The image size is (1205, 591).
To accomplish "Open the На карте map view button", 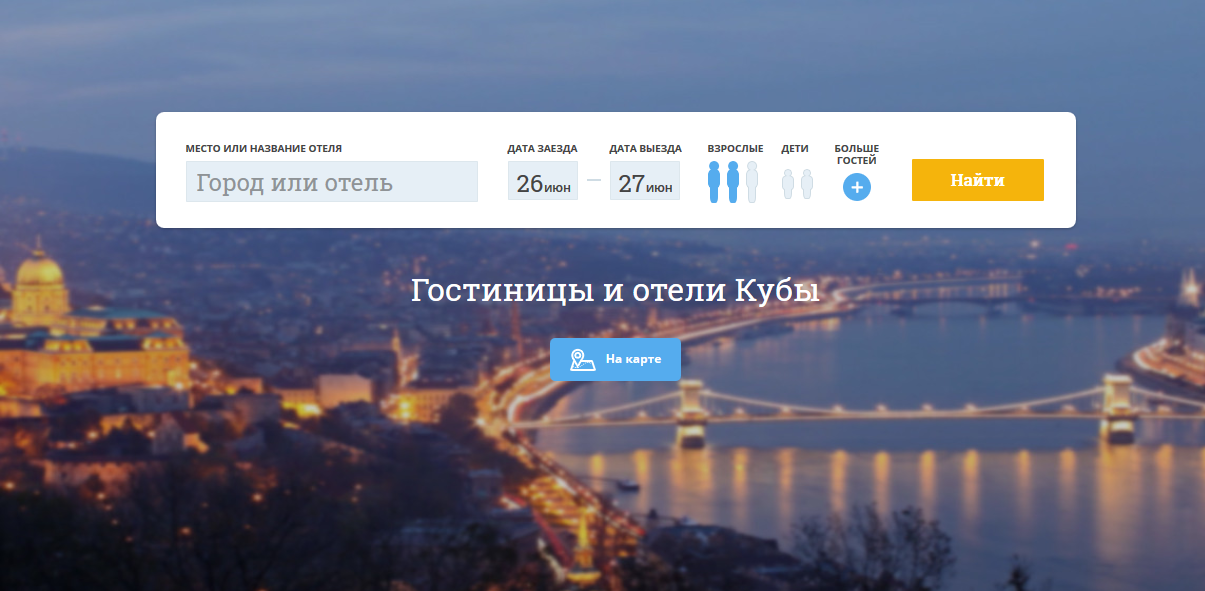I will click(x=615, y=359).
